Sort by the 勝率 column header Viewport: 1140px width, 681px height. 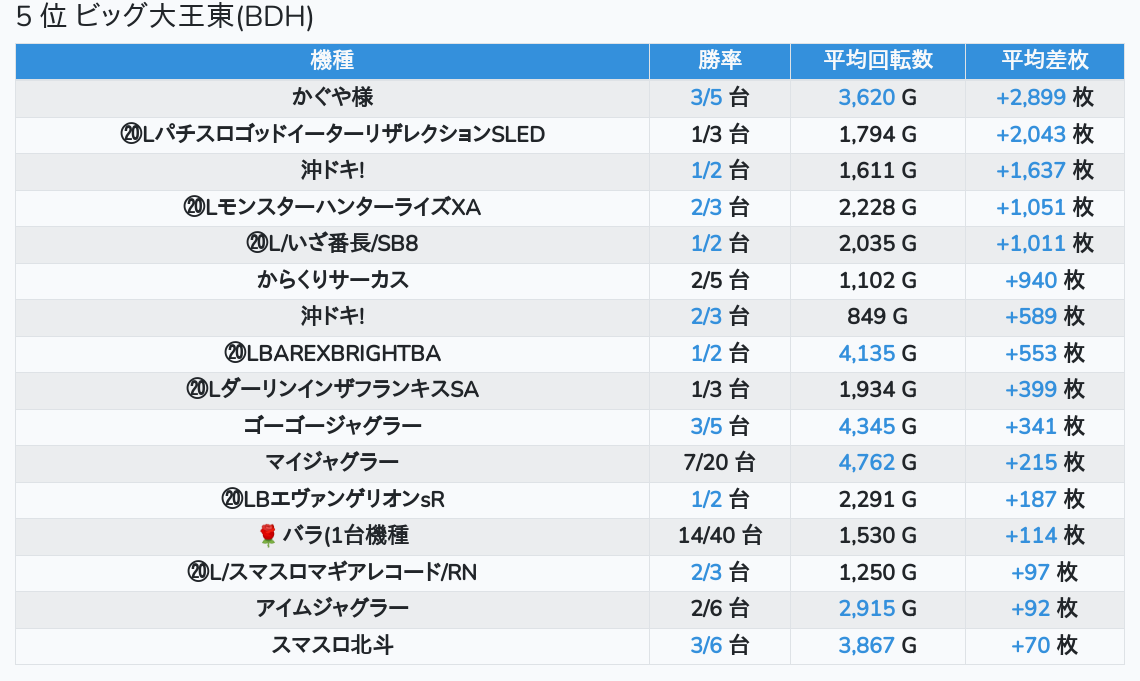tap(719, 61)
